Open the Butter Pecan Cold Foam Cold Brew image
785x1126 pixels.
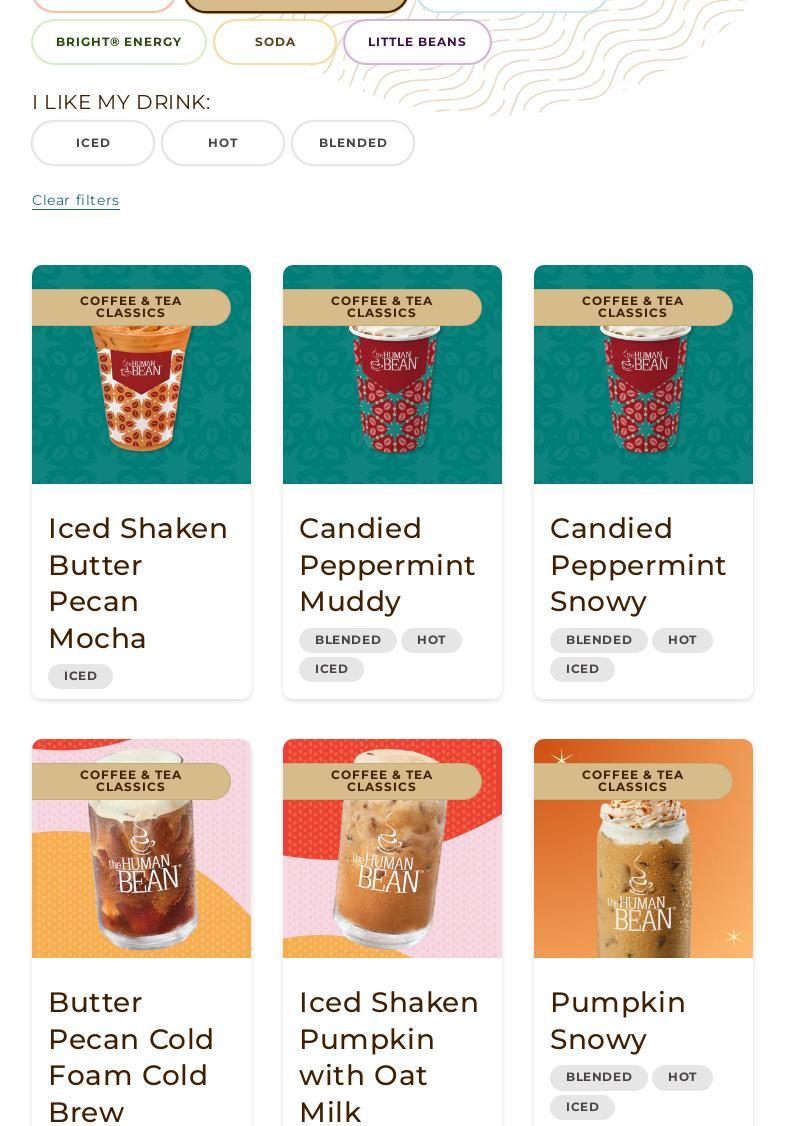point(141,848)
